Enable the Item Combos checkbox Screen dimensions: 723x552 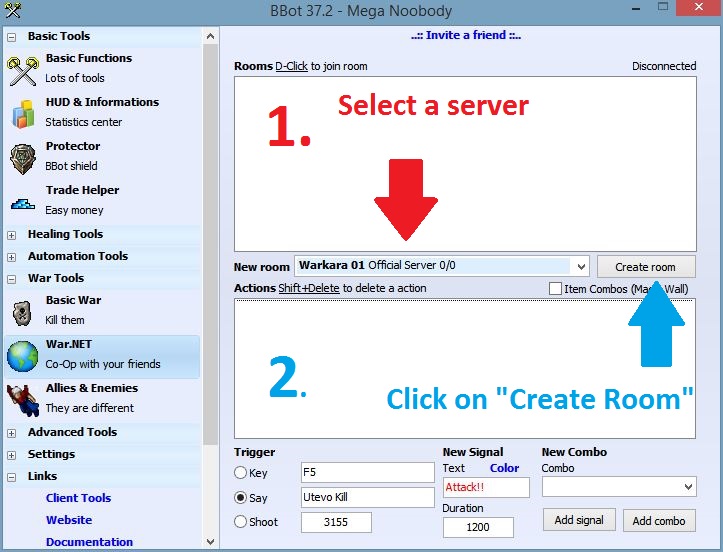[555, 289]
